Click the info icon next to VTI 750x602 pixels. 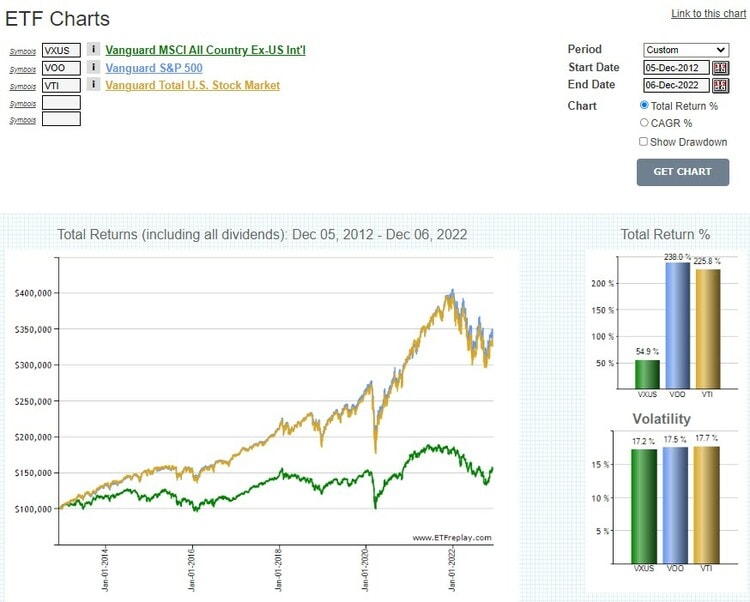93,85
